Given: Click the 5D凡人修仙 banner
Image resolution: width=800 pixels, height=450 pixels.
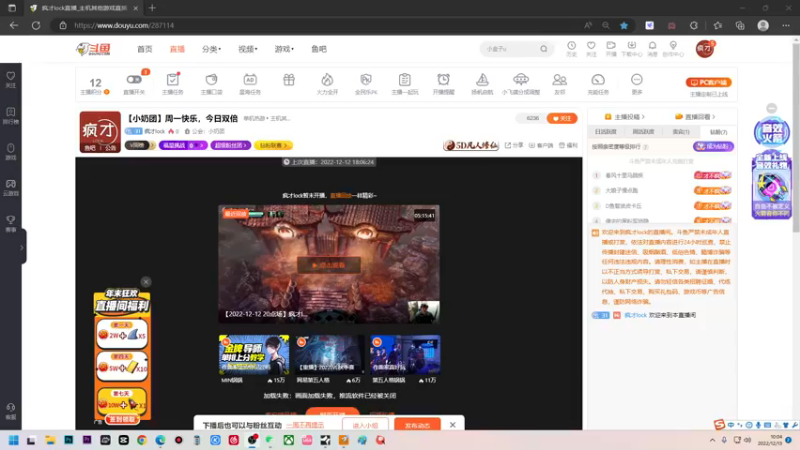Looking at the screenshot, I should [471, 145].
